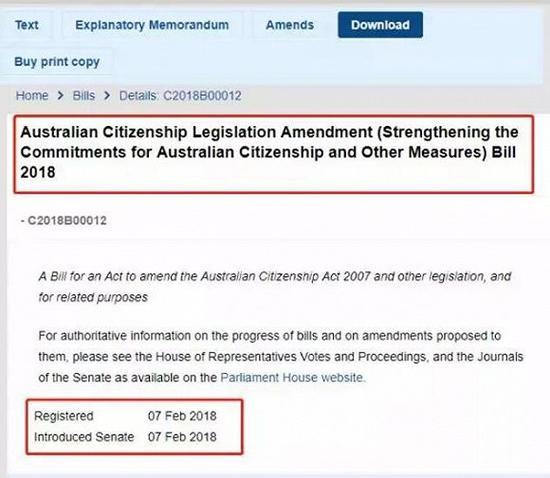Switch to the Explanatory Memorandum tab
Viewport: 550px width, 478px height.
pyautogui.click(x=152, y=25)
